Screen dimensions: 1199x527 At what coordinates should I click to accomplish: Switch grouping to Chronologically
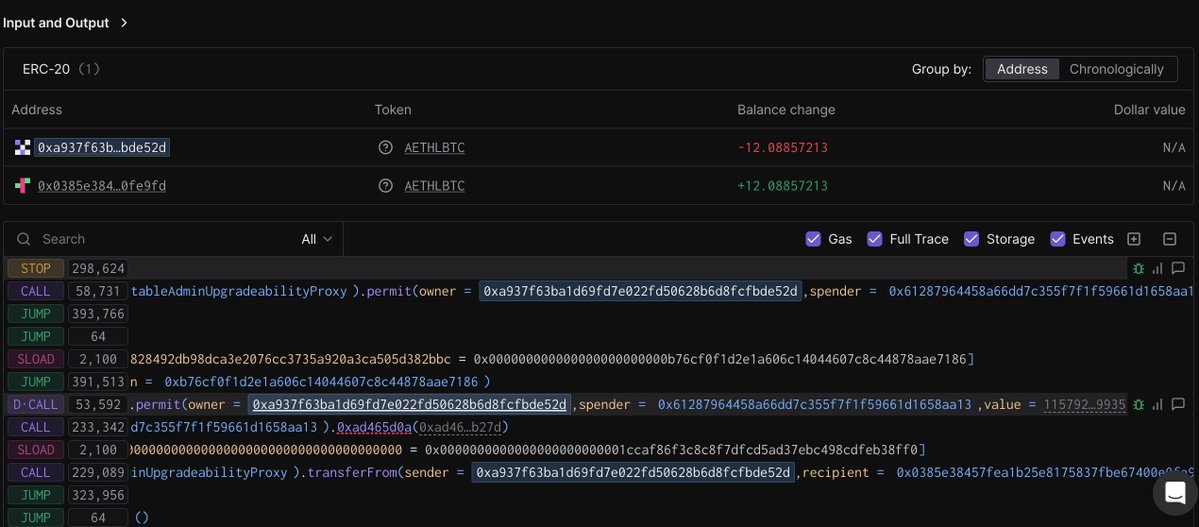click(1116, 69)
